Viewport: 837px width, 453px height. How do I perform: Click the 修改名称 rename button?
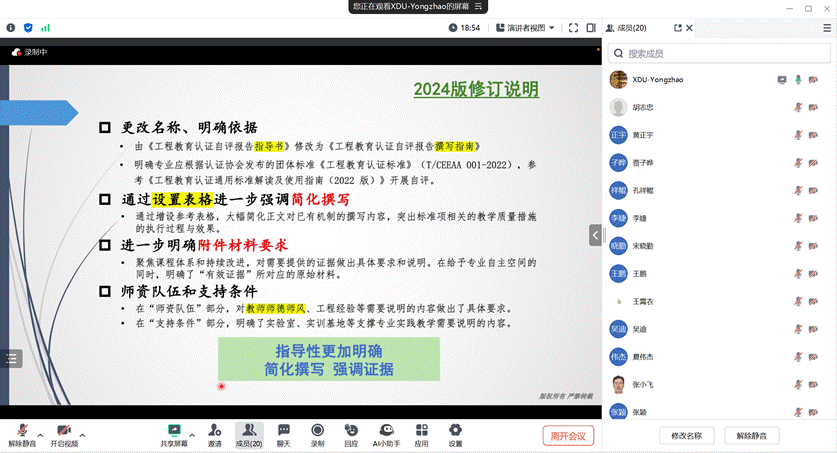pyautogui.click(x=686, y=436)
